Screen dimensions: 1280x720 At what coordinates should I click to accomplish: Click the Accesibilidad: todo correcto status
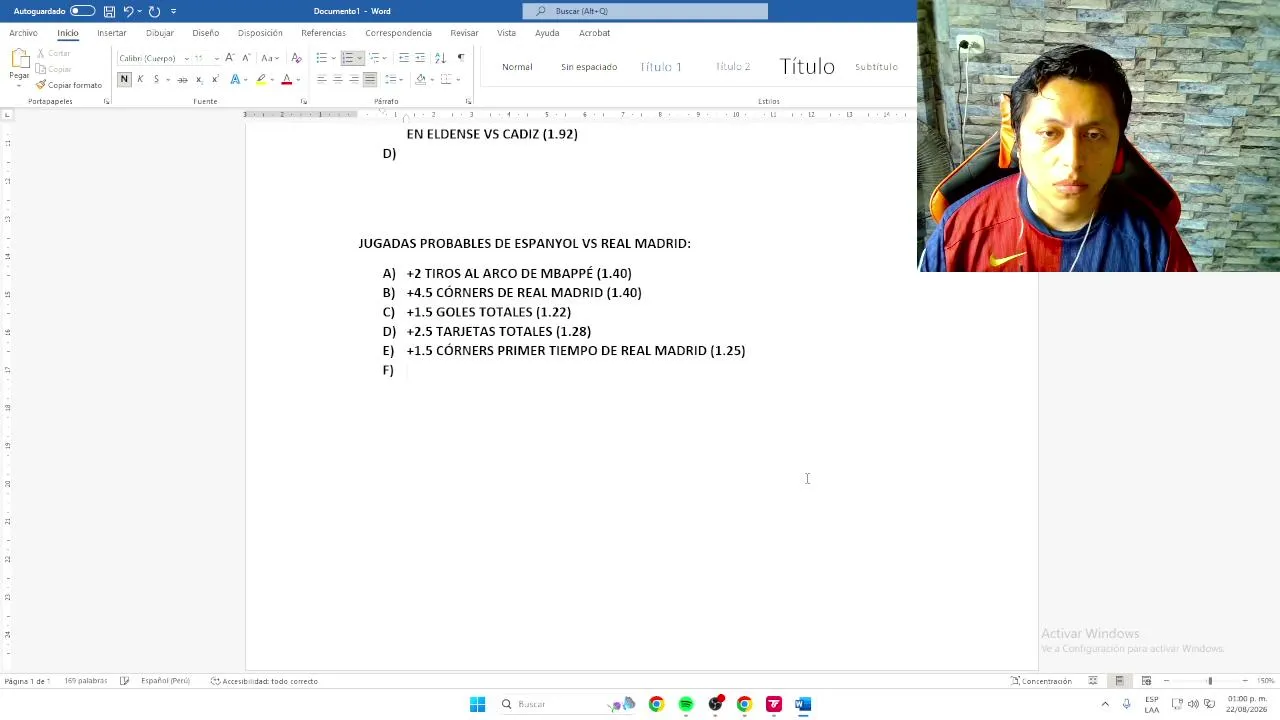pos(264,681)
